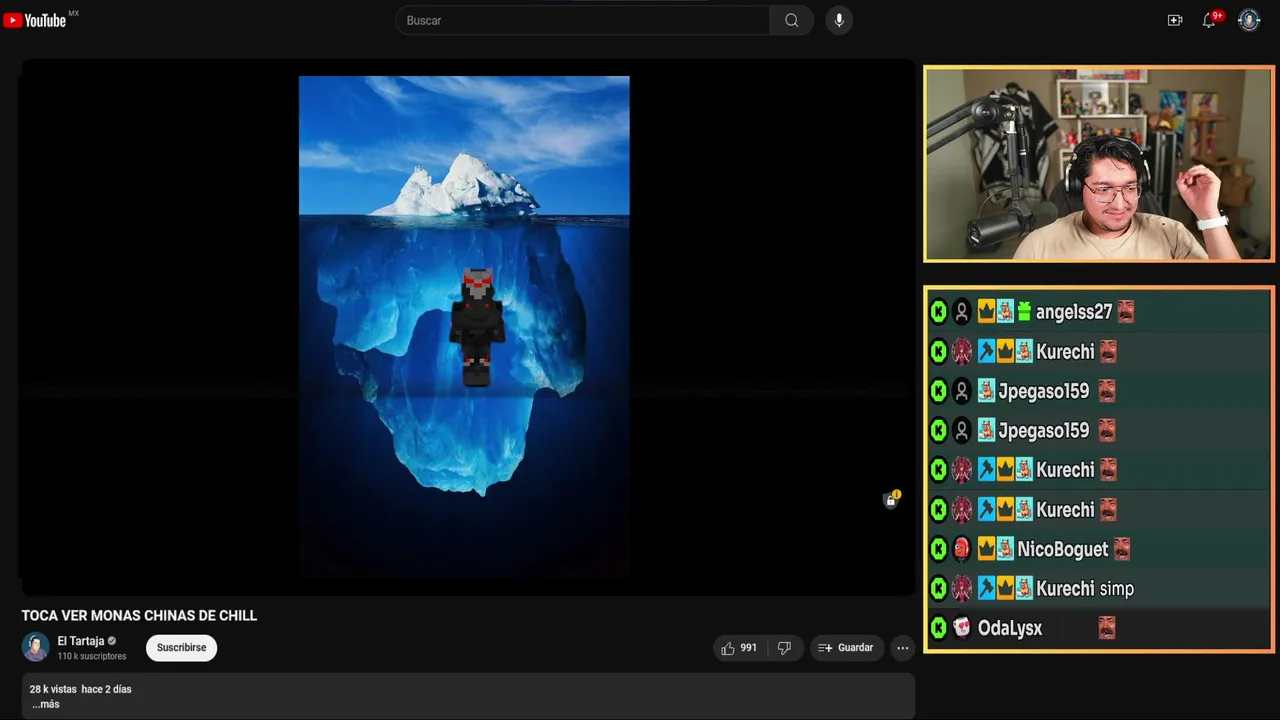Viewport: 1280px width, 720px height.
Task: Click green Kick icon beside NicoBoguet
Action: pos(938,549)
